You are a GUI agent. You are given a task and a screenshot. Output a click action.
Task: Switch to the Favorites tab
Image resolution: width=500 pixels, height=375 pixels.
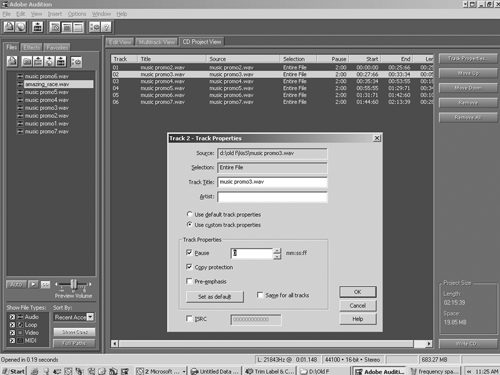(57, 48)
